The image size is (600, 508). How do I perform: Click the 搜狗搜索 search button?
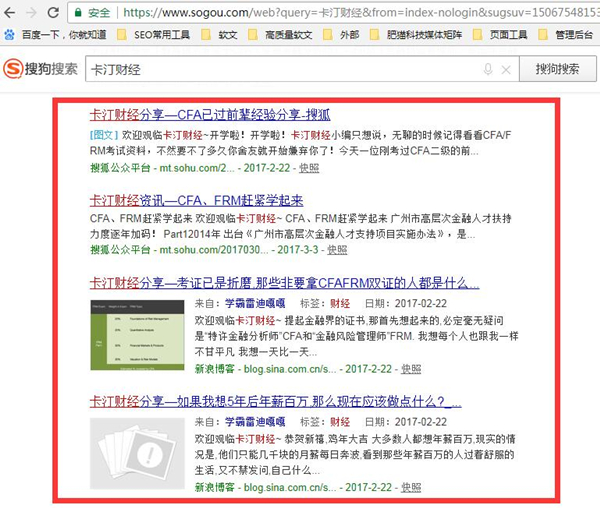557,69
